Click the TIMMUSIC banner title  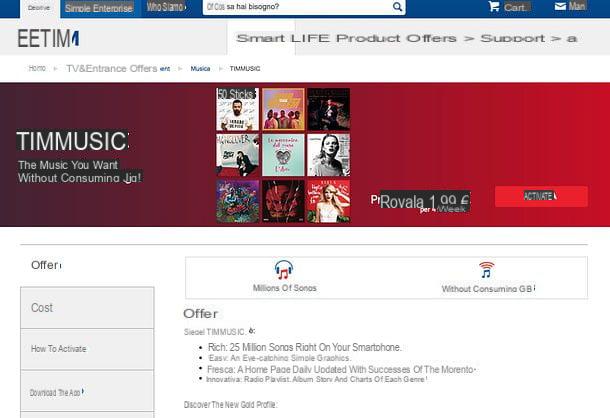pos(72,141)
